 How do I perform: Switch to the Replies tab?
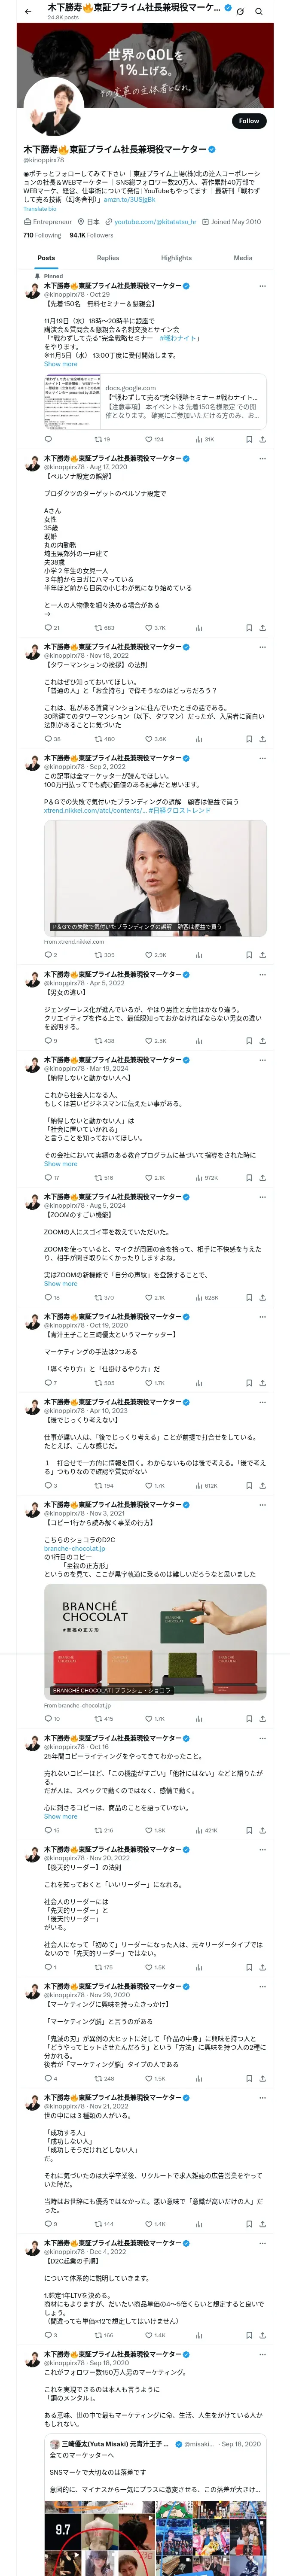[108, 258]
